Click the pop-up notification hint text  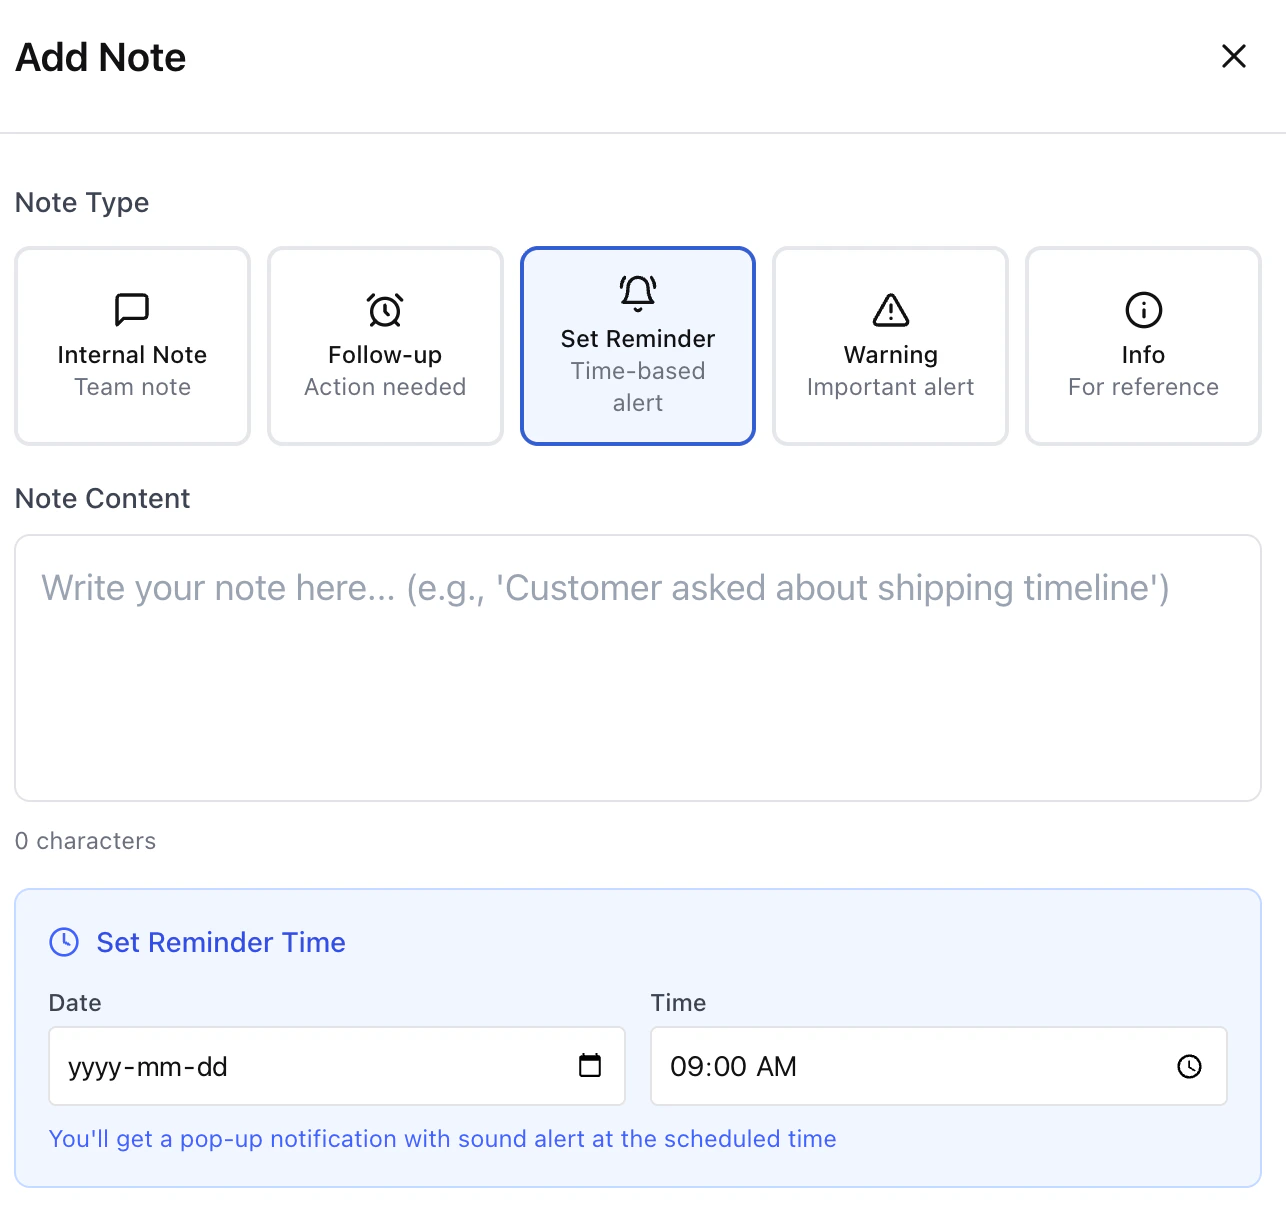pos(443,1139)
